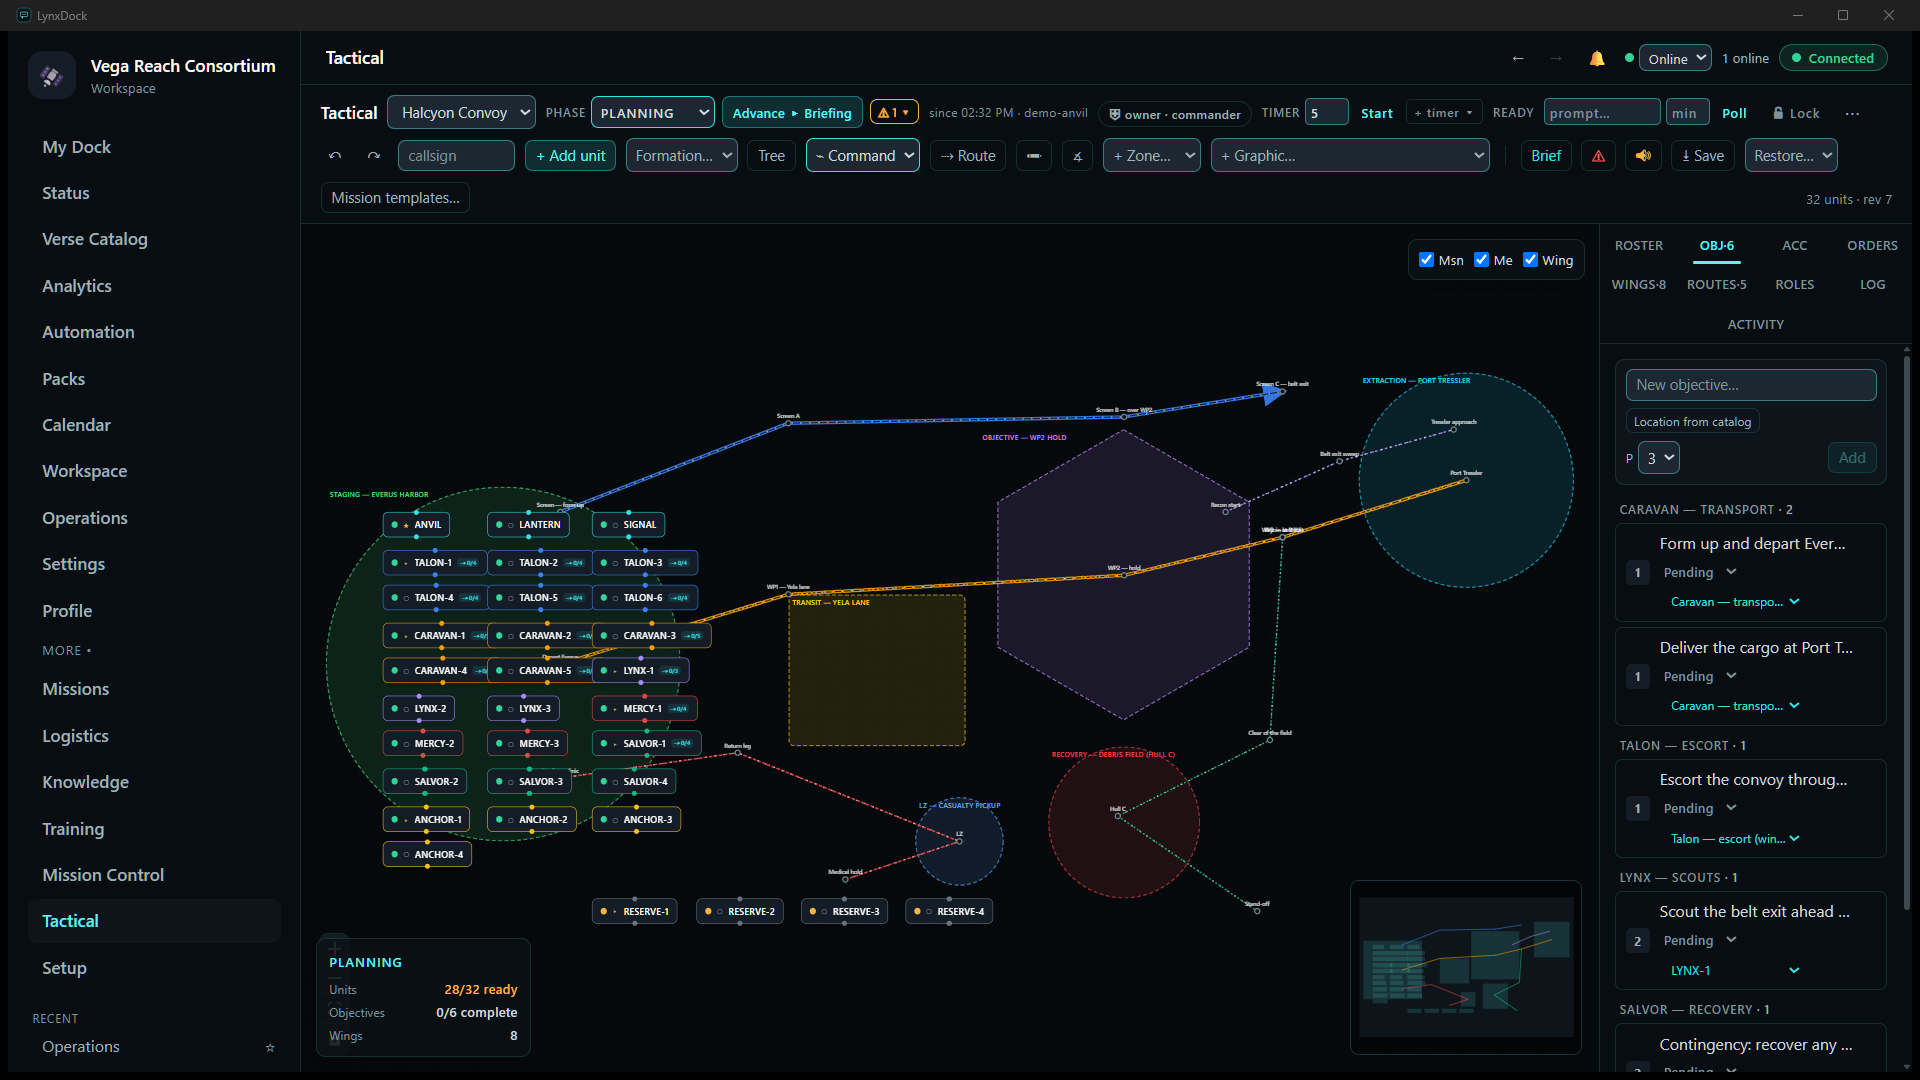This screenshot has height=1080, width=1920.
Task: Click the Mission templates button
Action: 395,198
